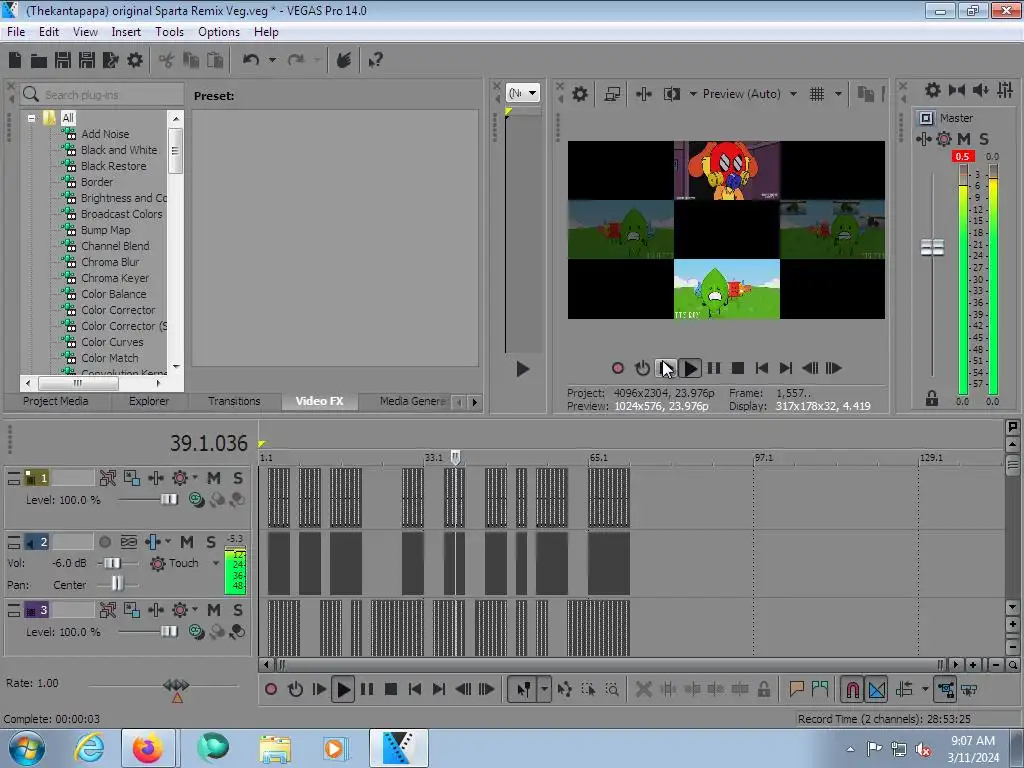Open the Insert menu
The image size is (1024, 768).
click(126, 31)
